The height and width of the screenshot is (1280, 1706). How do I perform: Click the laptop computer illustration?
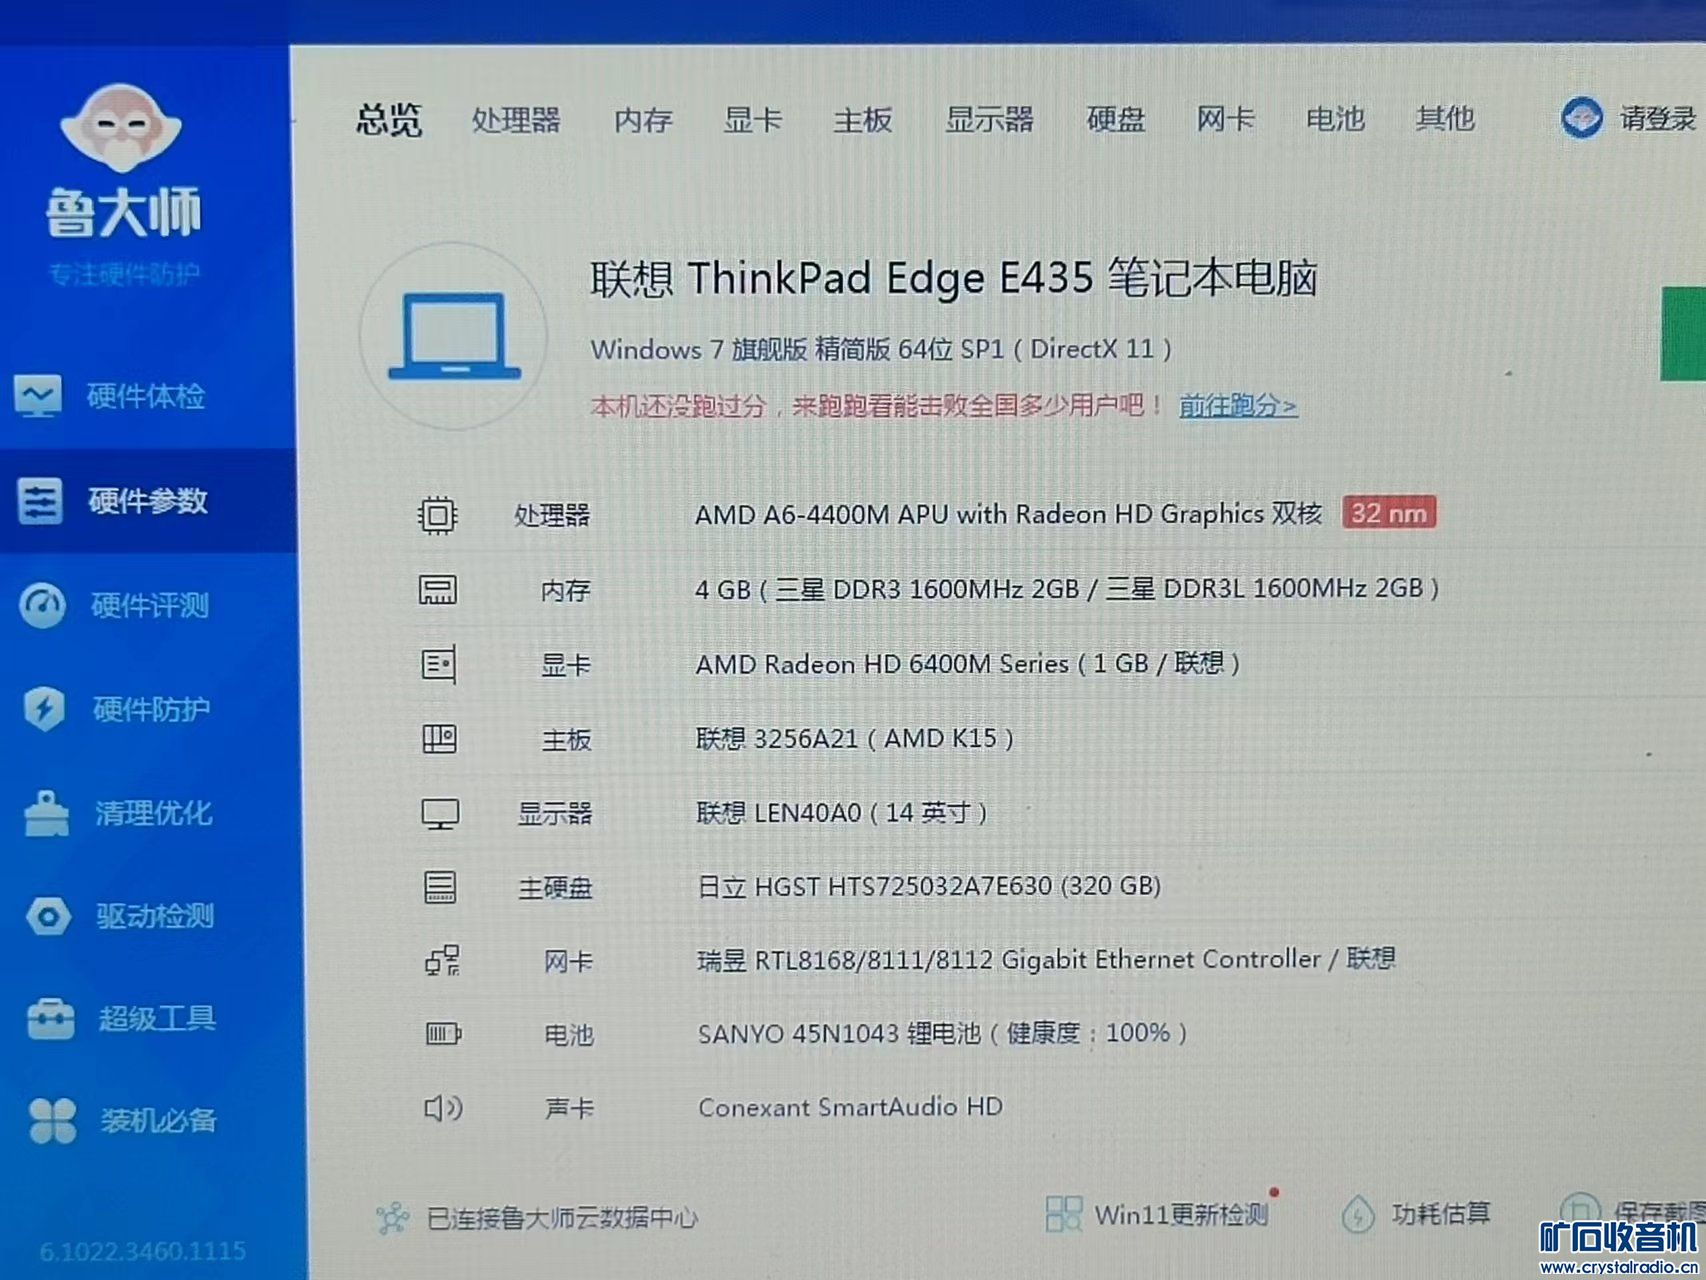point(454,335)
